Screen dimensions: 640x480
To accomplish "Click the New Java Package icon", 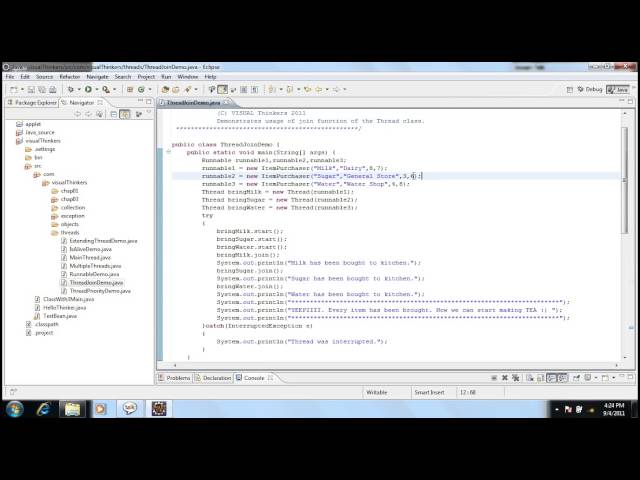I will coord(130,89).
